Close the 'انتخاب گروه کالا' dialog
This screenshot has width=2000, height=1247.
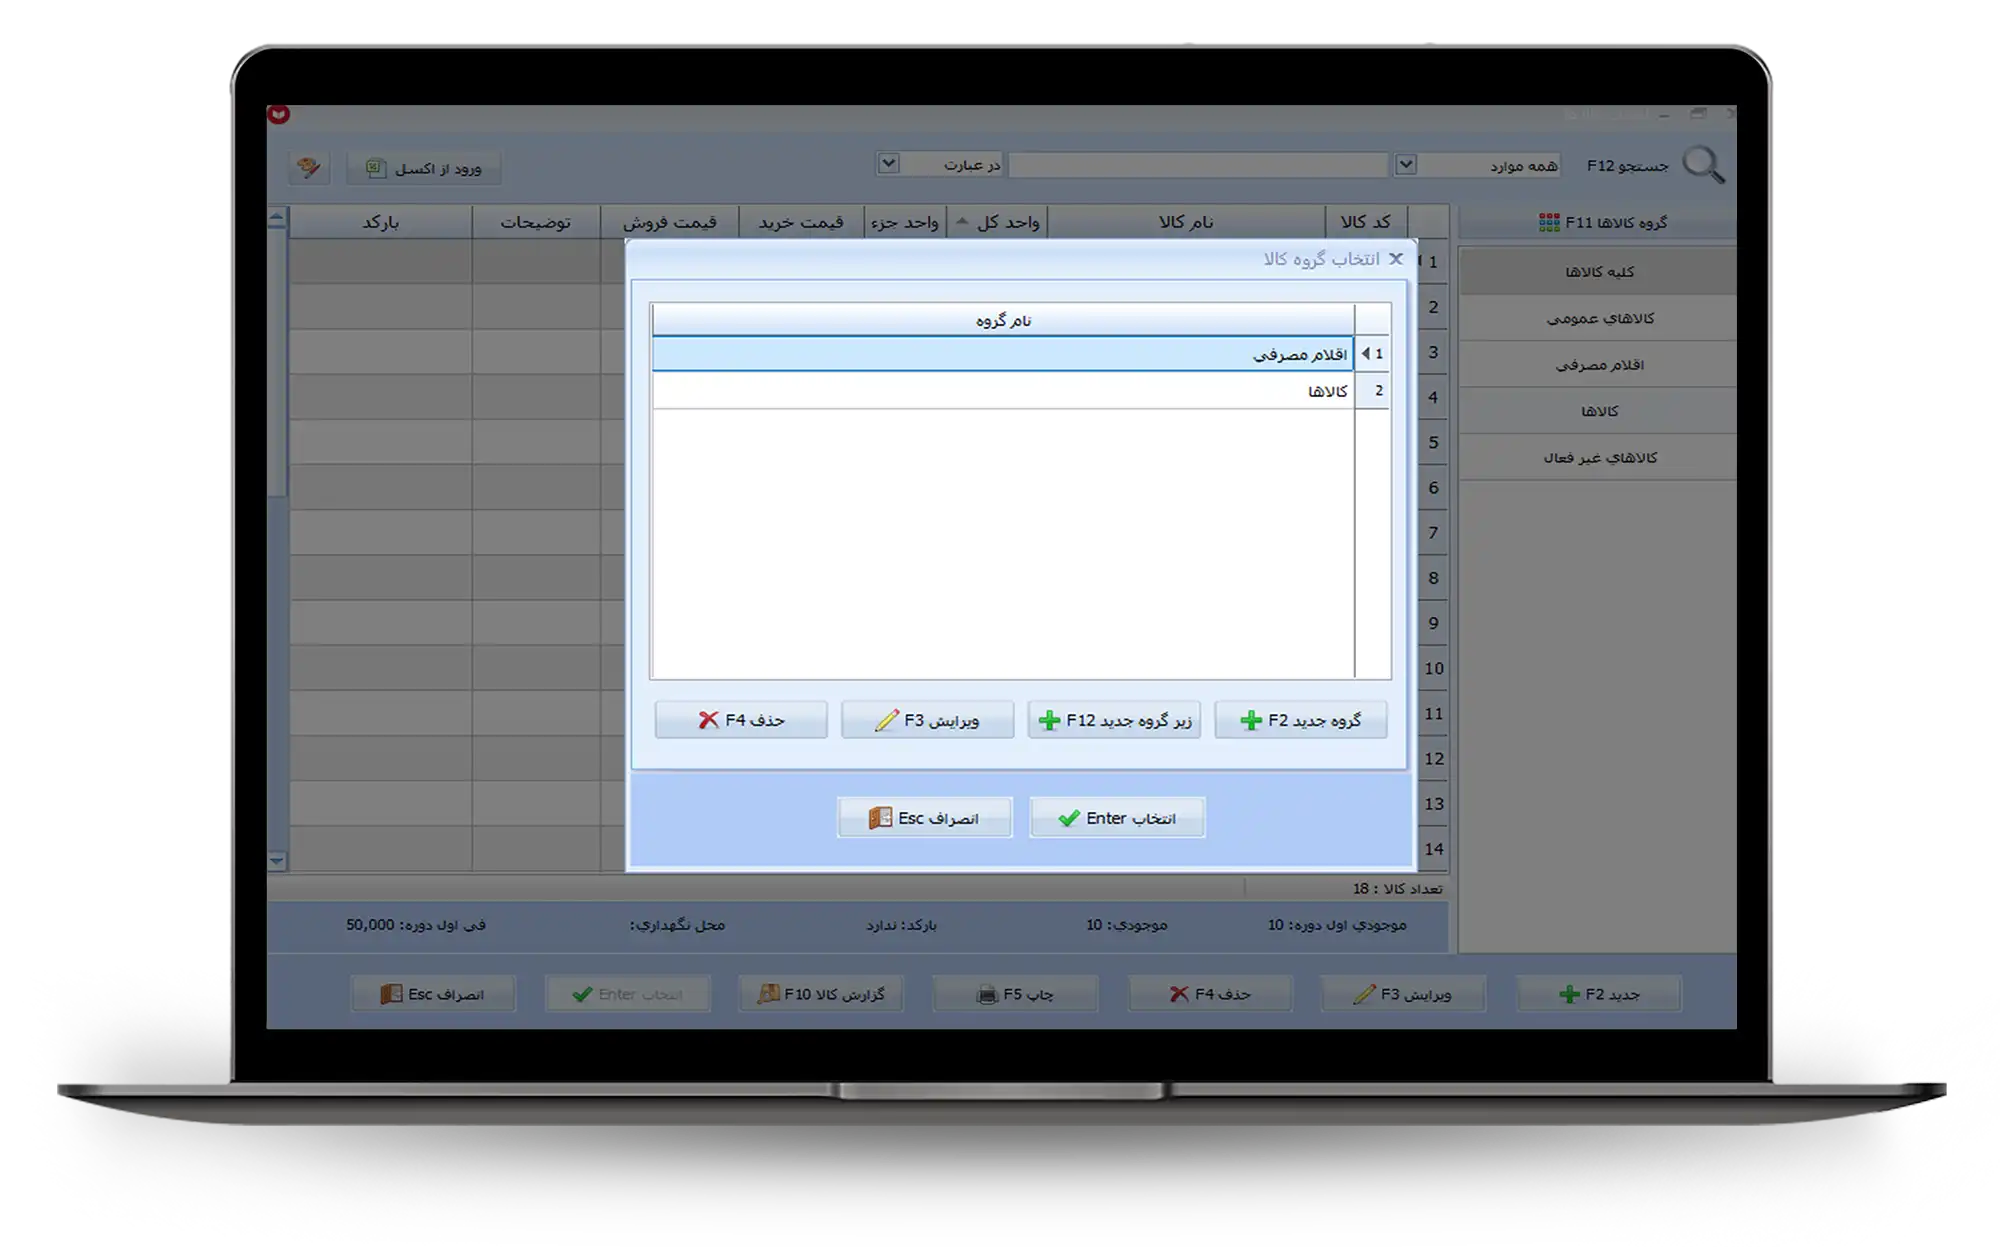(1396, 259)
